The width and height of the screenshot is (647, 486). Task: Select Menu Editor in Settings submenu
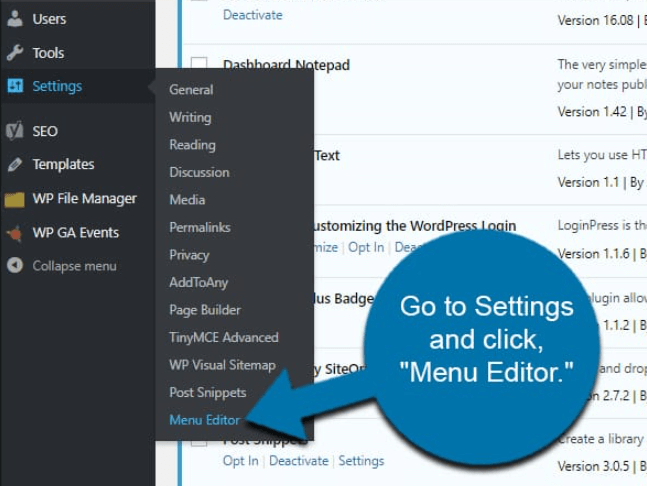pyautogui.click(x=204, y=420)
